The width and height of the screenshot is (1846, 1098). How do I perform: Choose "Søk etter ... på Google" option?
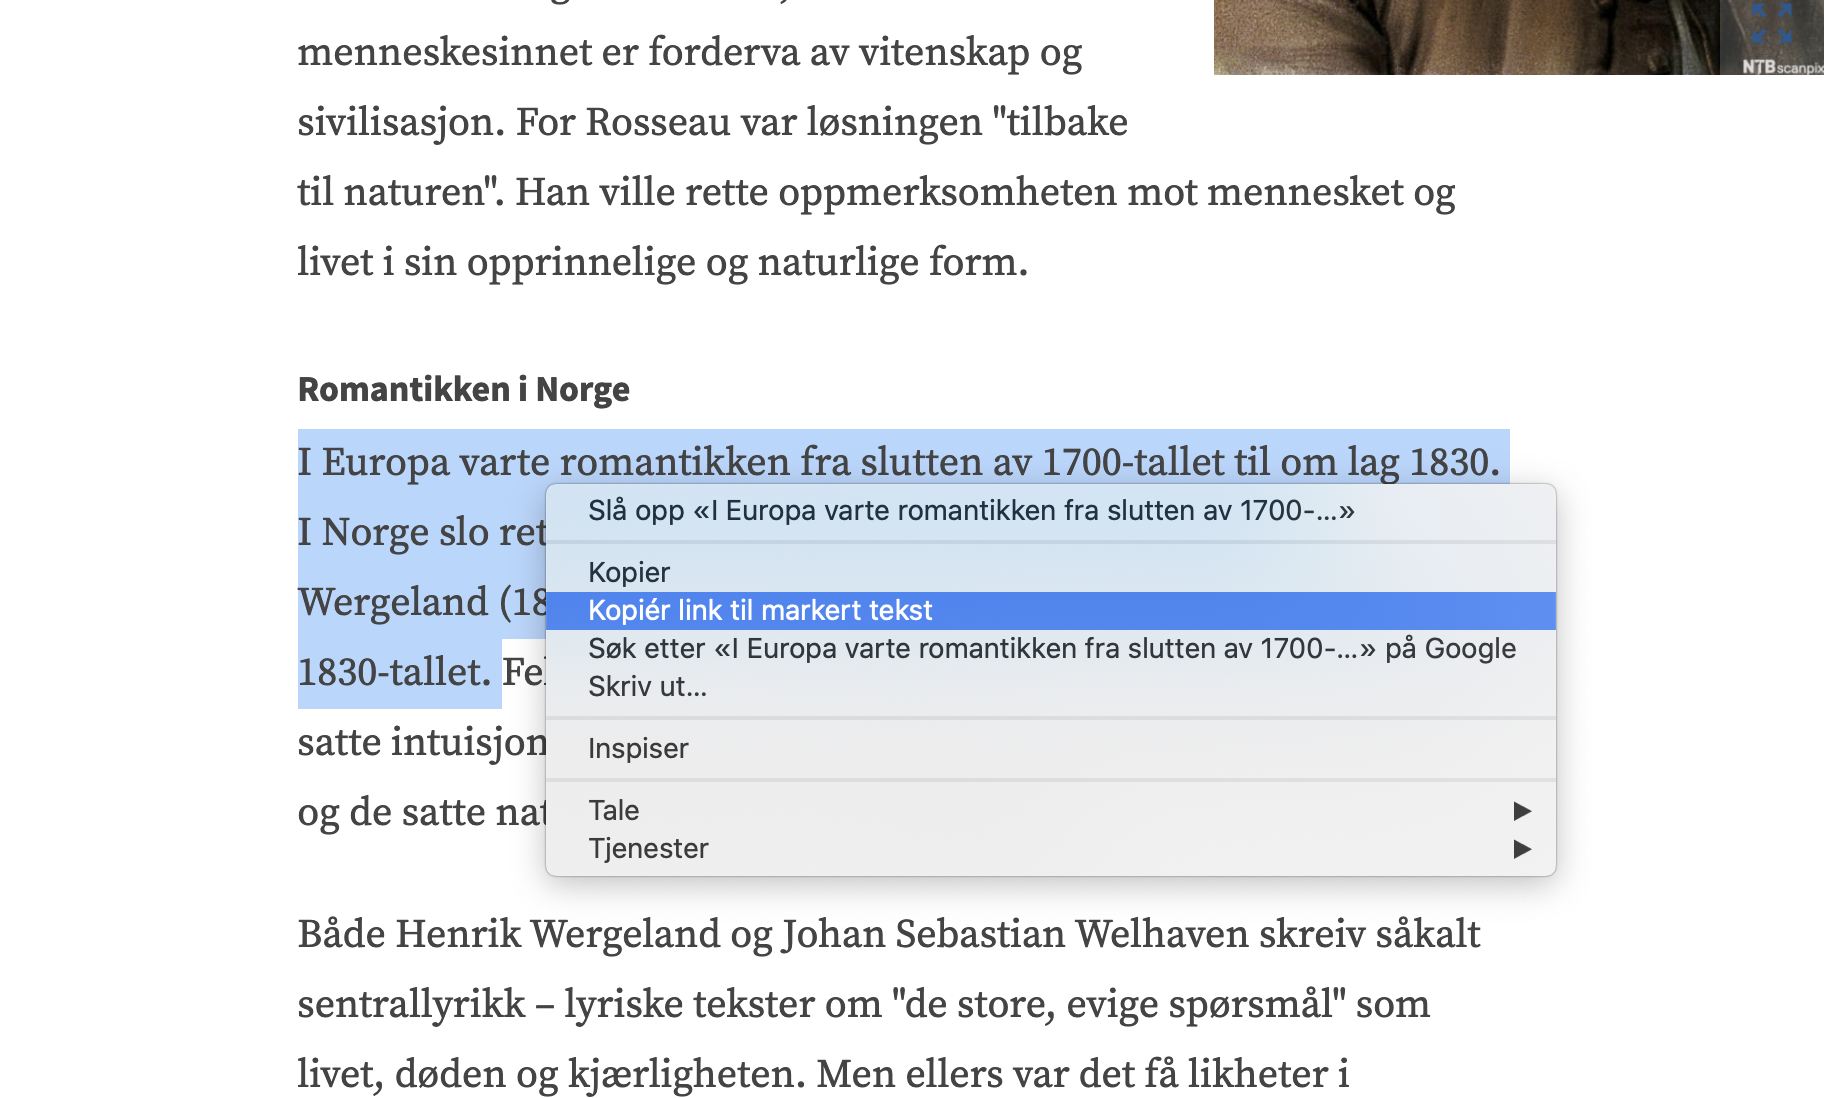1050,648
